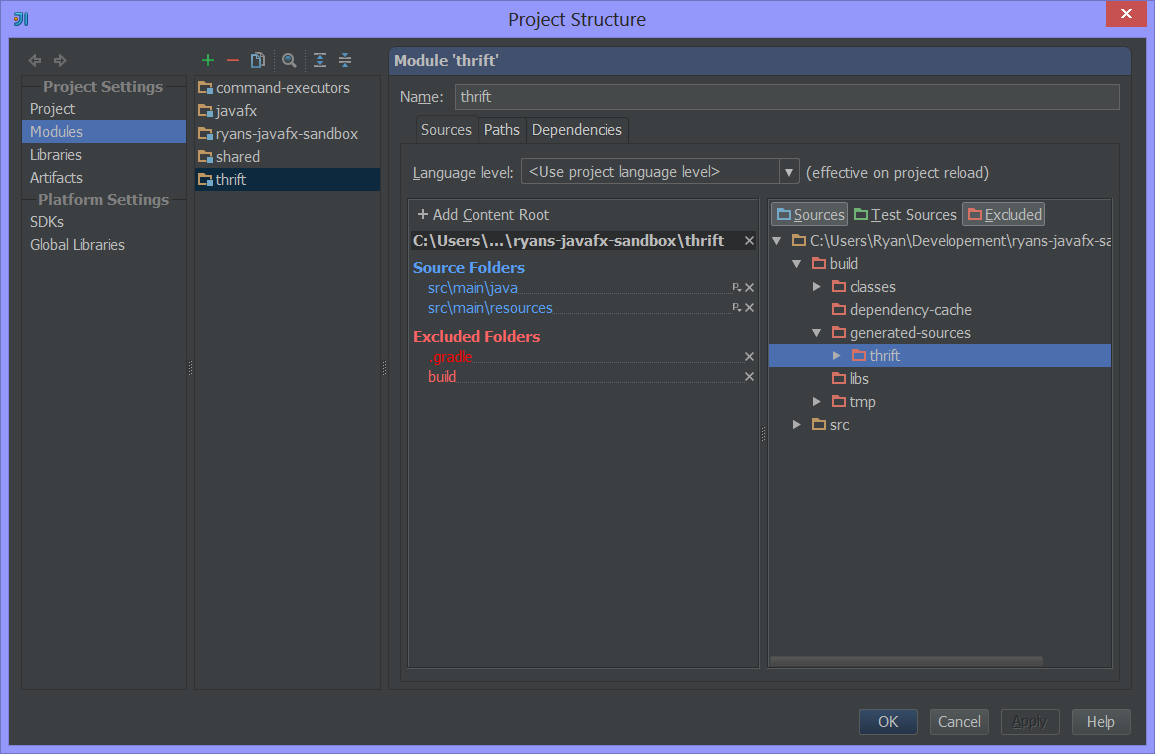Click the dependency-cache folder icon

pos(839,309)
